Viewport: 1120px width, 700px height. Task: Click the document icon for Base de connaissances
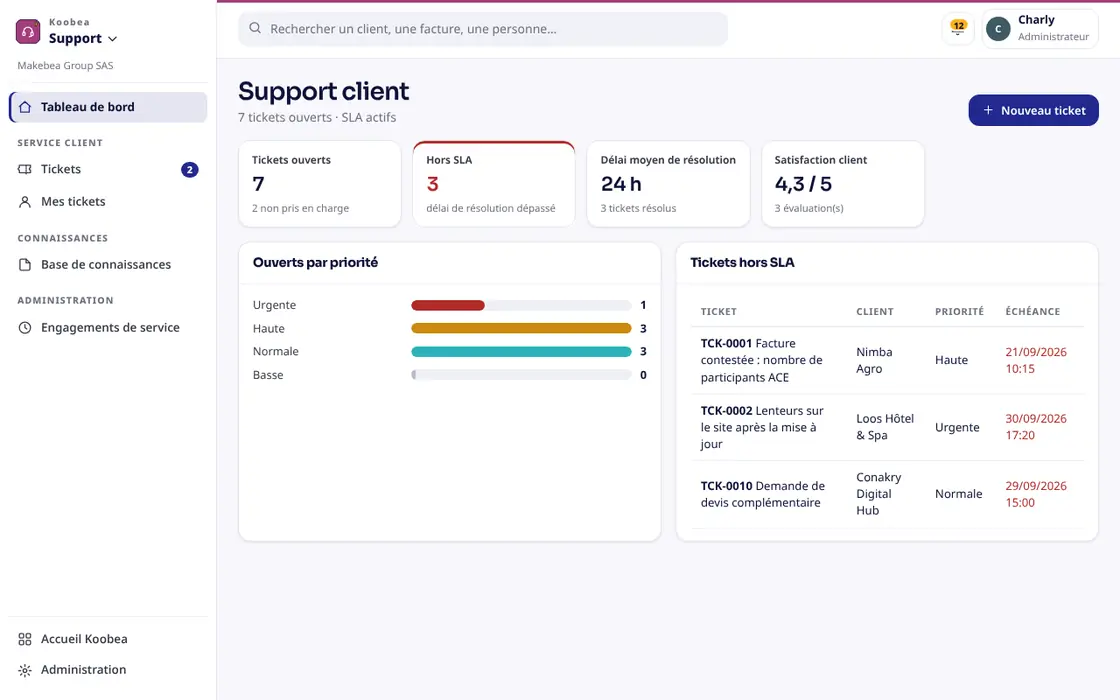[25, 264]
